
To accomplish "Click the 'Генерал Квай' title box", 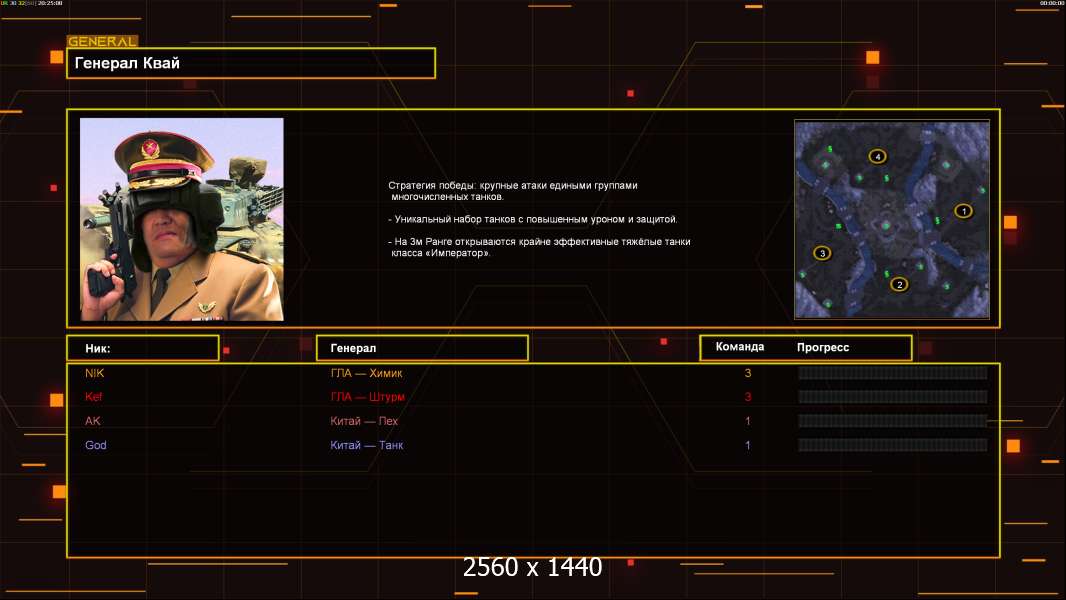I will pos(251,63).
